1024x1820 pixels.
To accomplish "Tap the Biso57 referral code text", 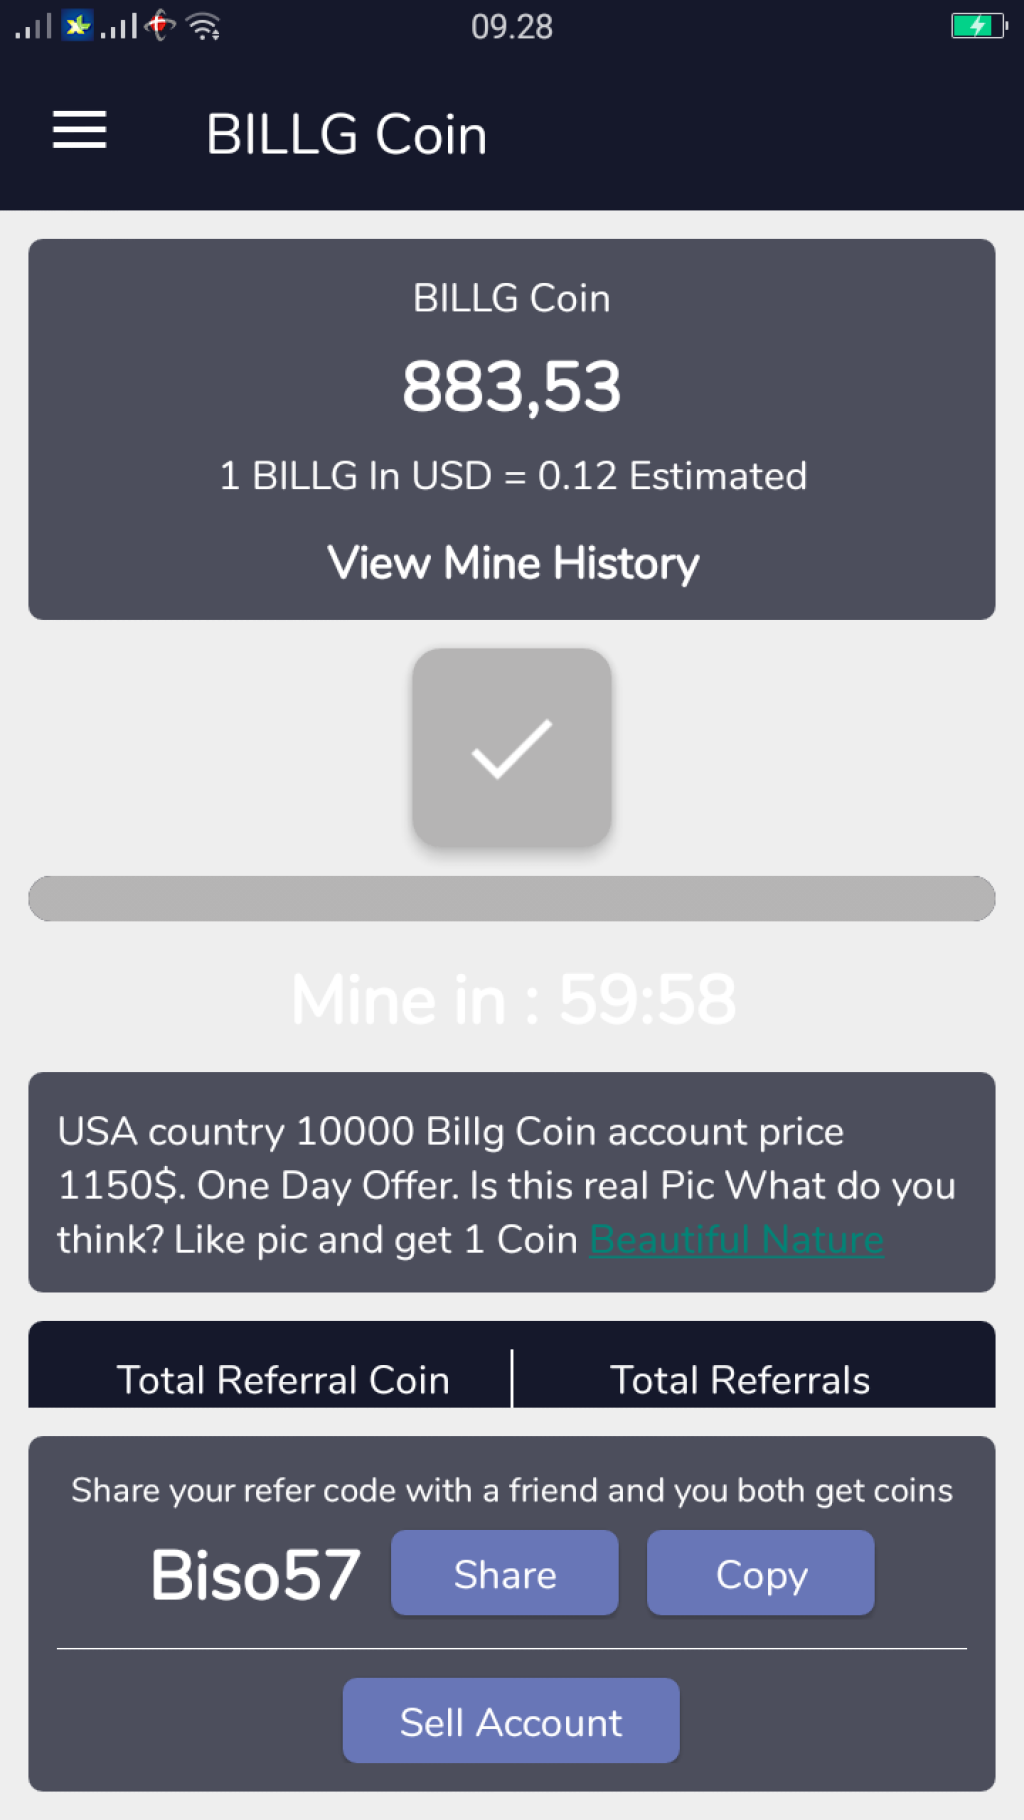I will tap(255, 1575).
